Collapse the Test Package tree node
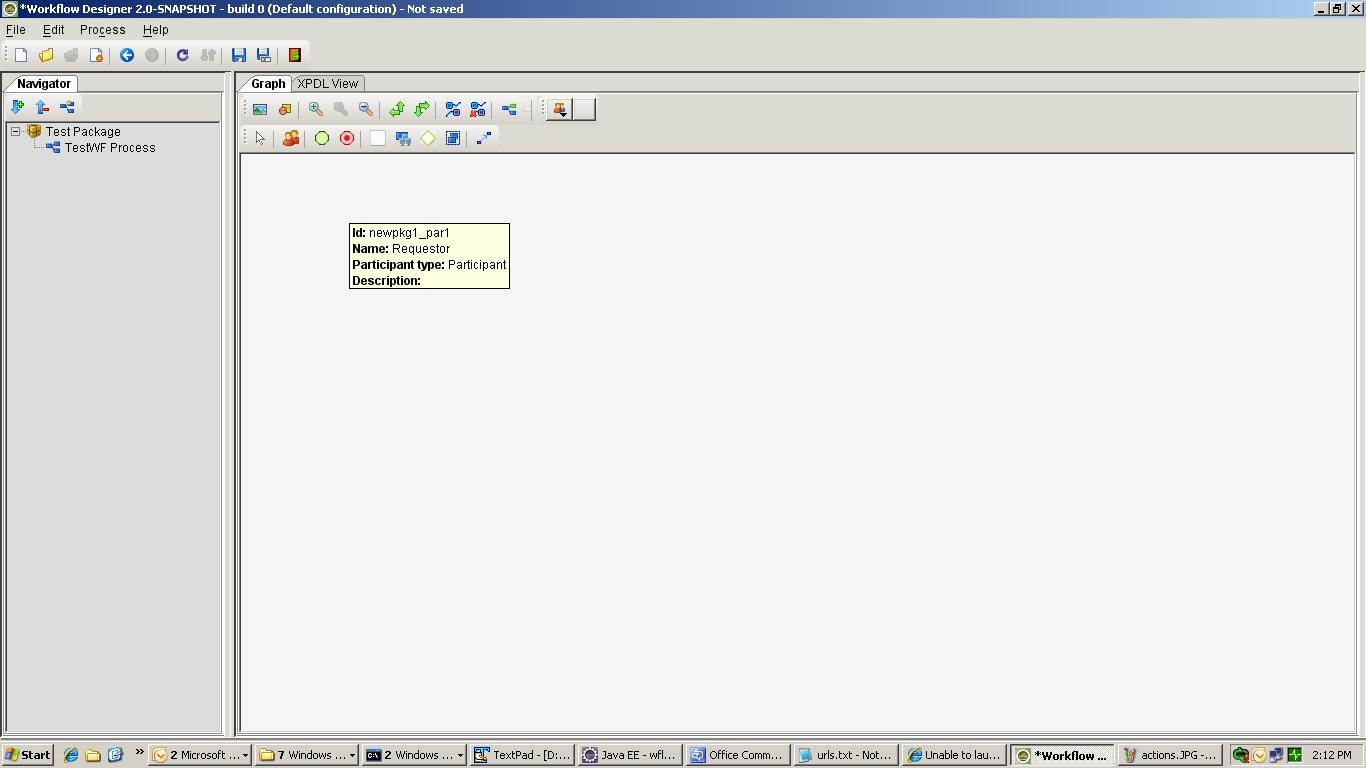The height and width of the screenshot is (768, 1366). coord(16,131)
